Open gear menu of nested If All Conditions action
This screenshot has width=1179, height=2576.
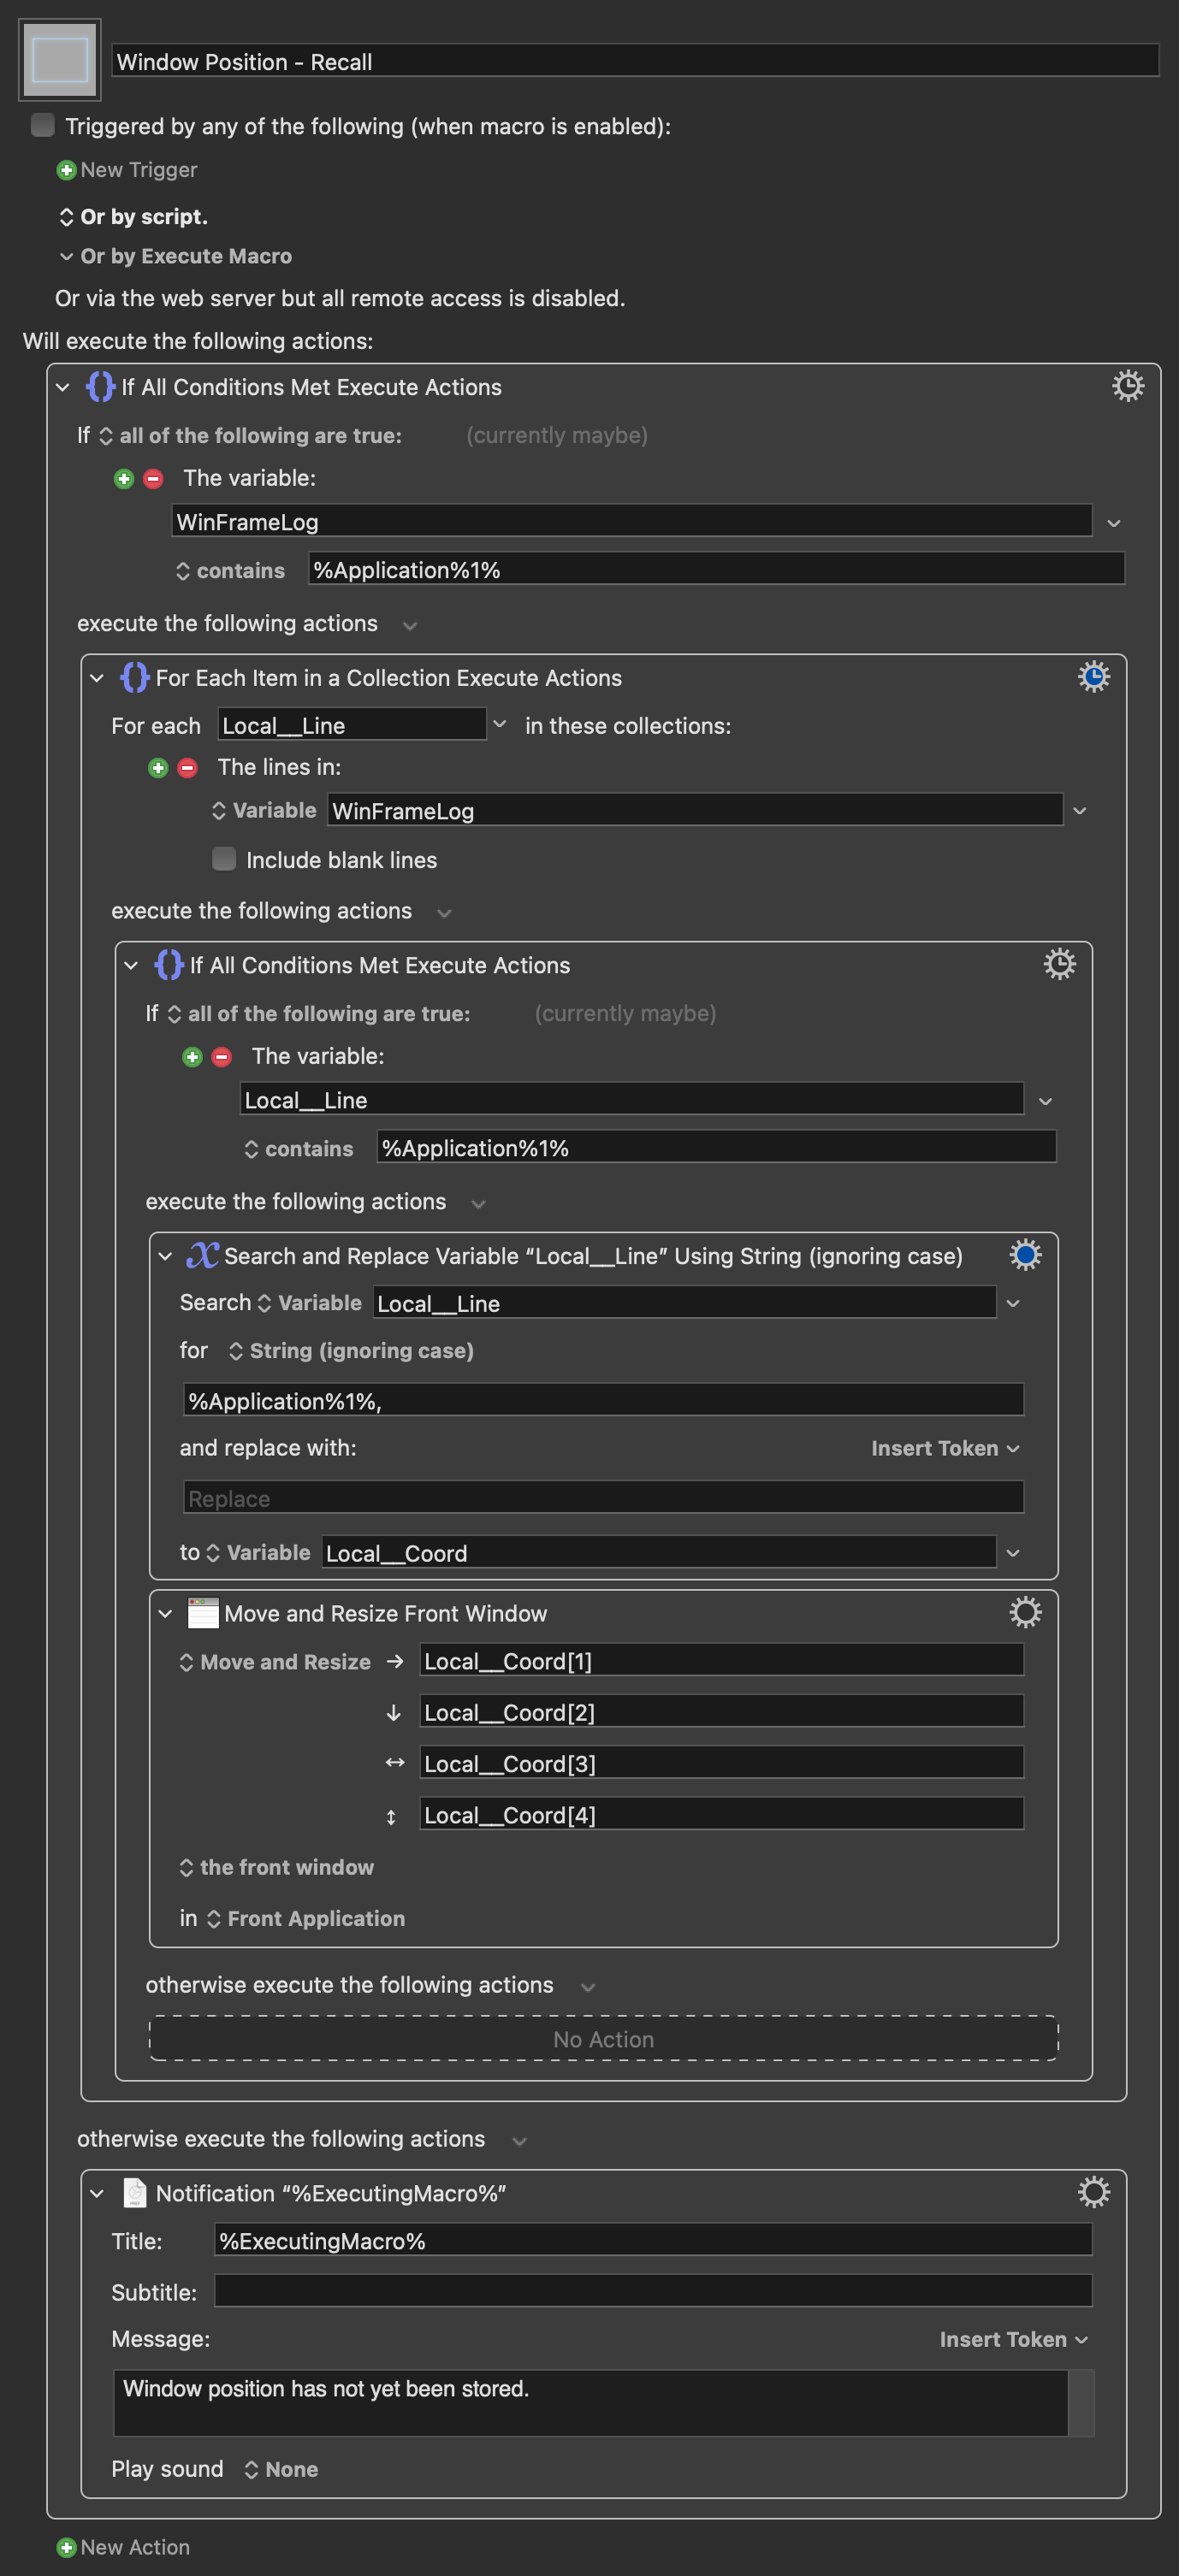pos(1060,964)
